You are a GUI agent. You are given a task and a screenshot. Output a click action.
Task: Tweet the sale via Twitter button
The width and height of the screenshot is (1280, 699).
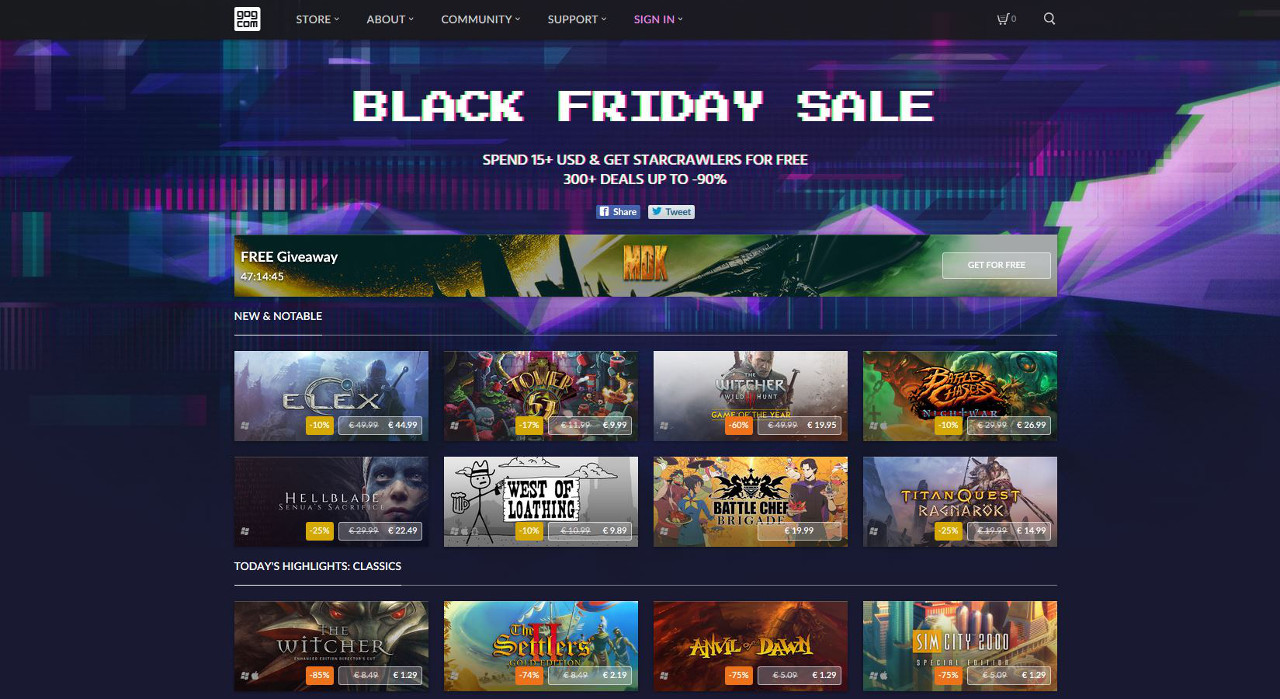coord(671,211)
